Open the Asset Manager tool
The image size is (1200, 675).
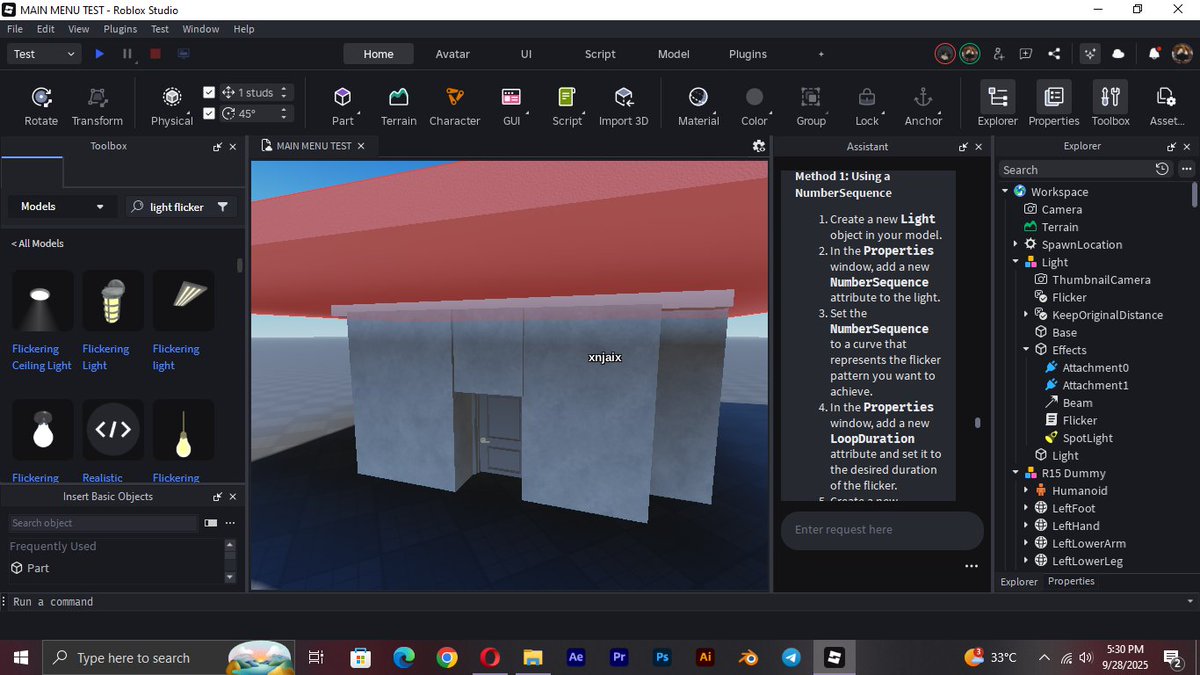click(x=1166, y=105)
